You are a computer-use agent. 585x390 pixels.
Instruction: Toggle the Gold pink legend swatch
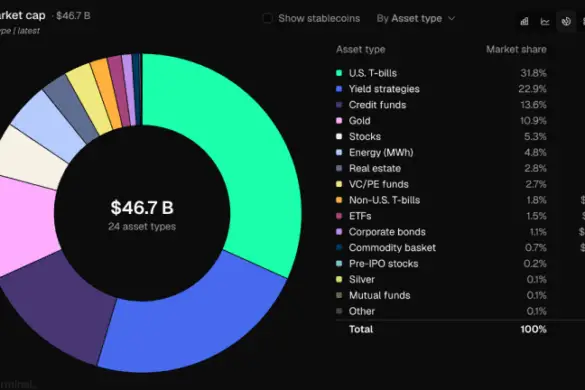[339, 121]
